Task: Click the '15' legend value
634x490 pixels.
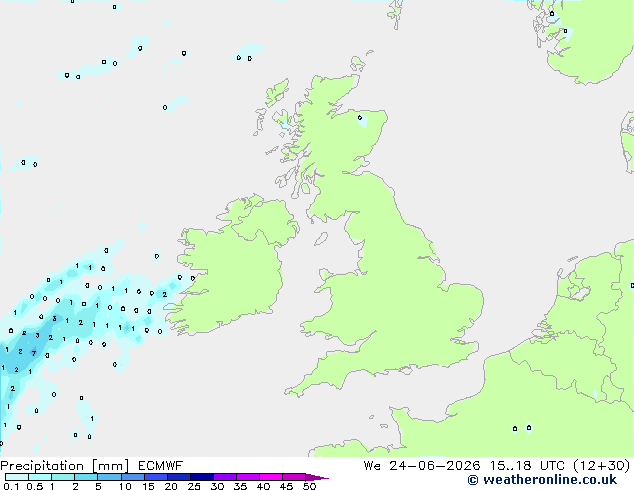Action: tap(148, 486)
